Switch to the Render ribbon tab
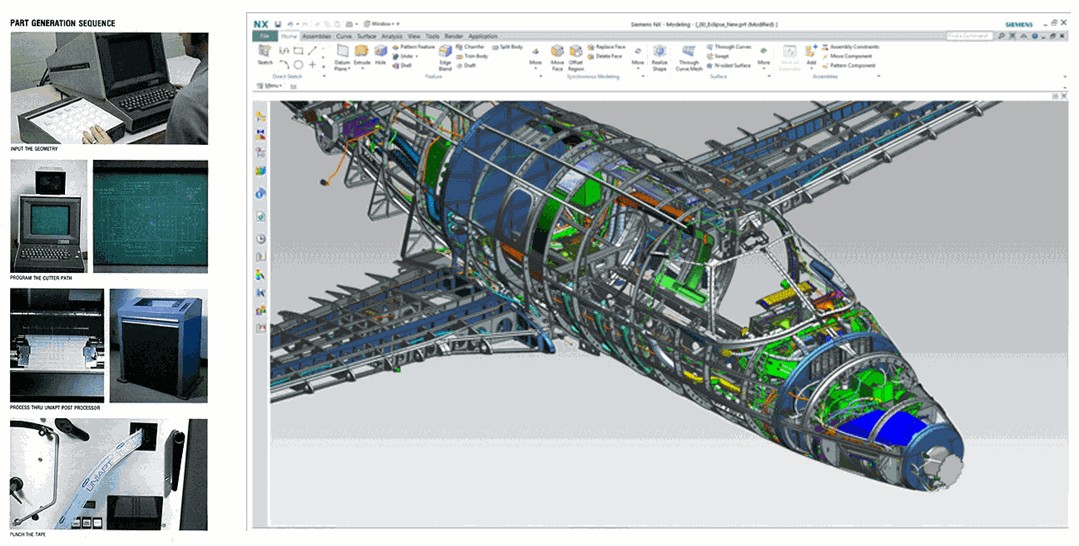 click(454, 36)
